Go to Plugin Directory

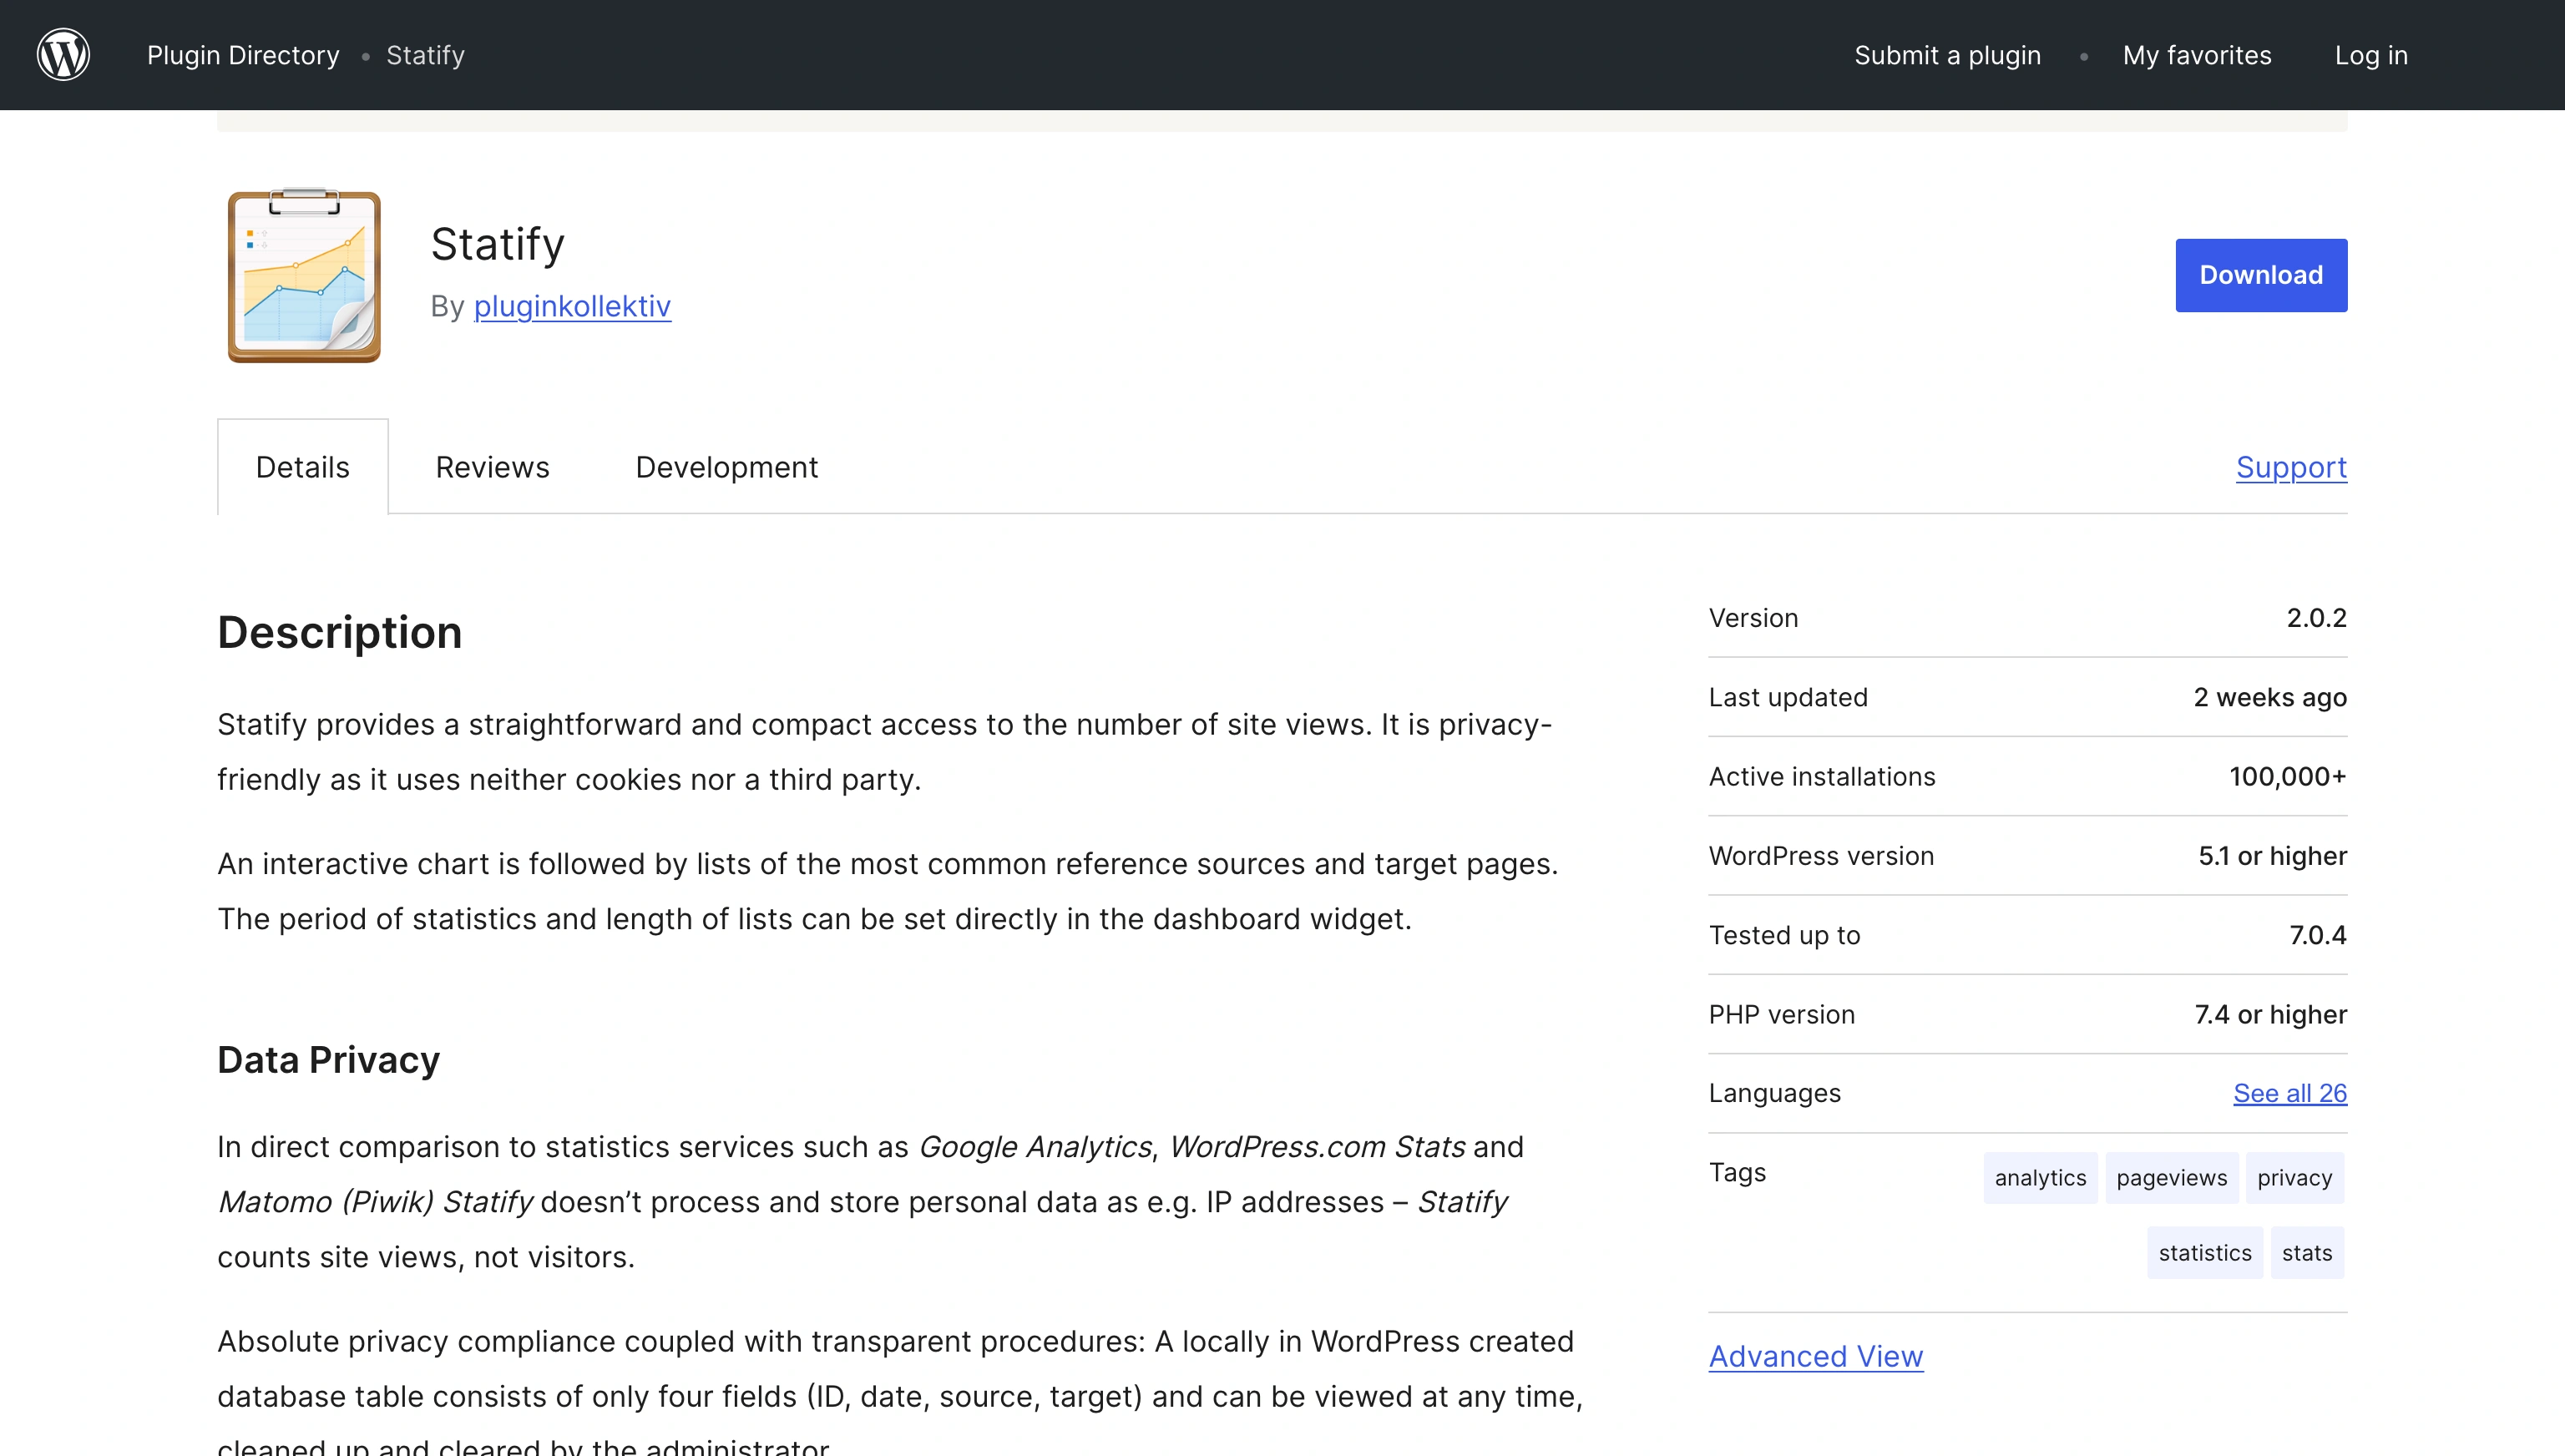point(243,55)
